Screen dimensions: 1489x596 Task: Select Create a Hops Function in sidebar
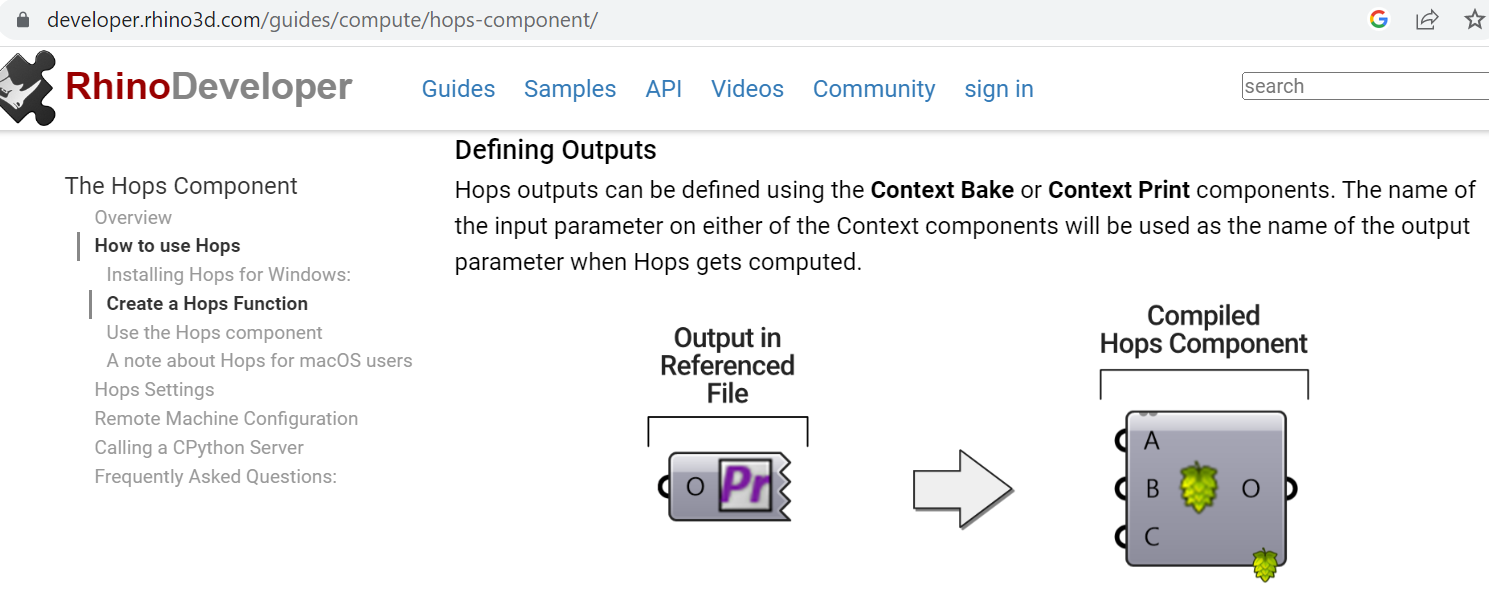click(207, 303)
